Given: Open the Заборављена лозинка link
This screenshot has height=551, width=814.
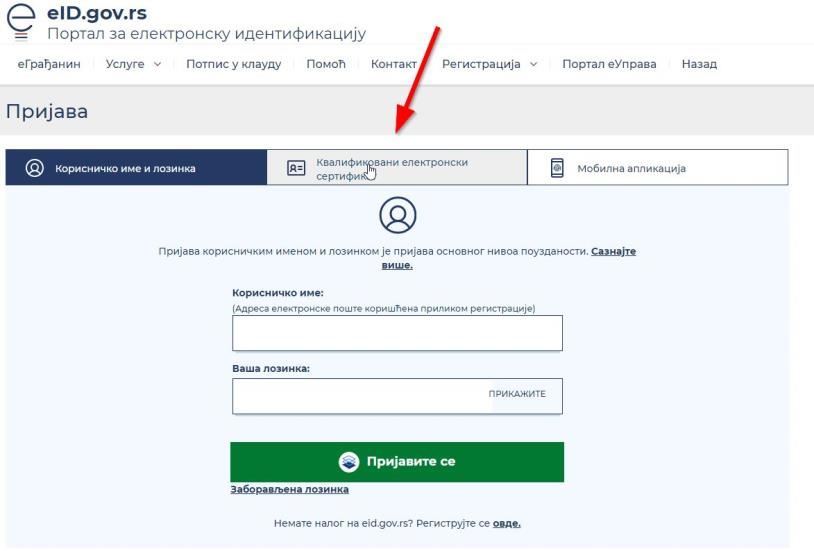Looking at the screenshot, I should 290,489.
